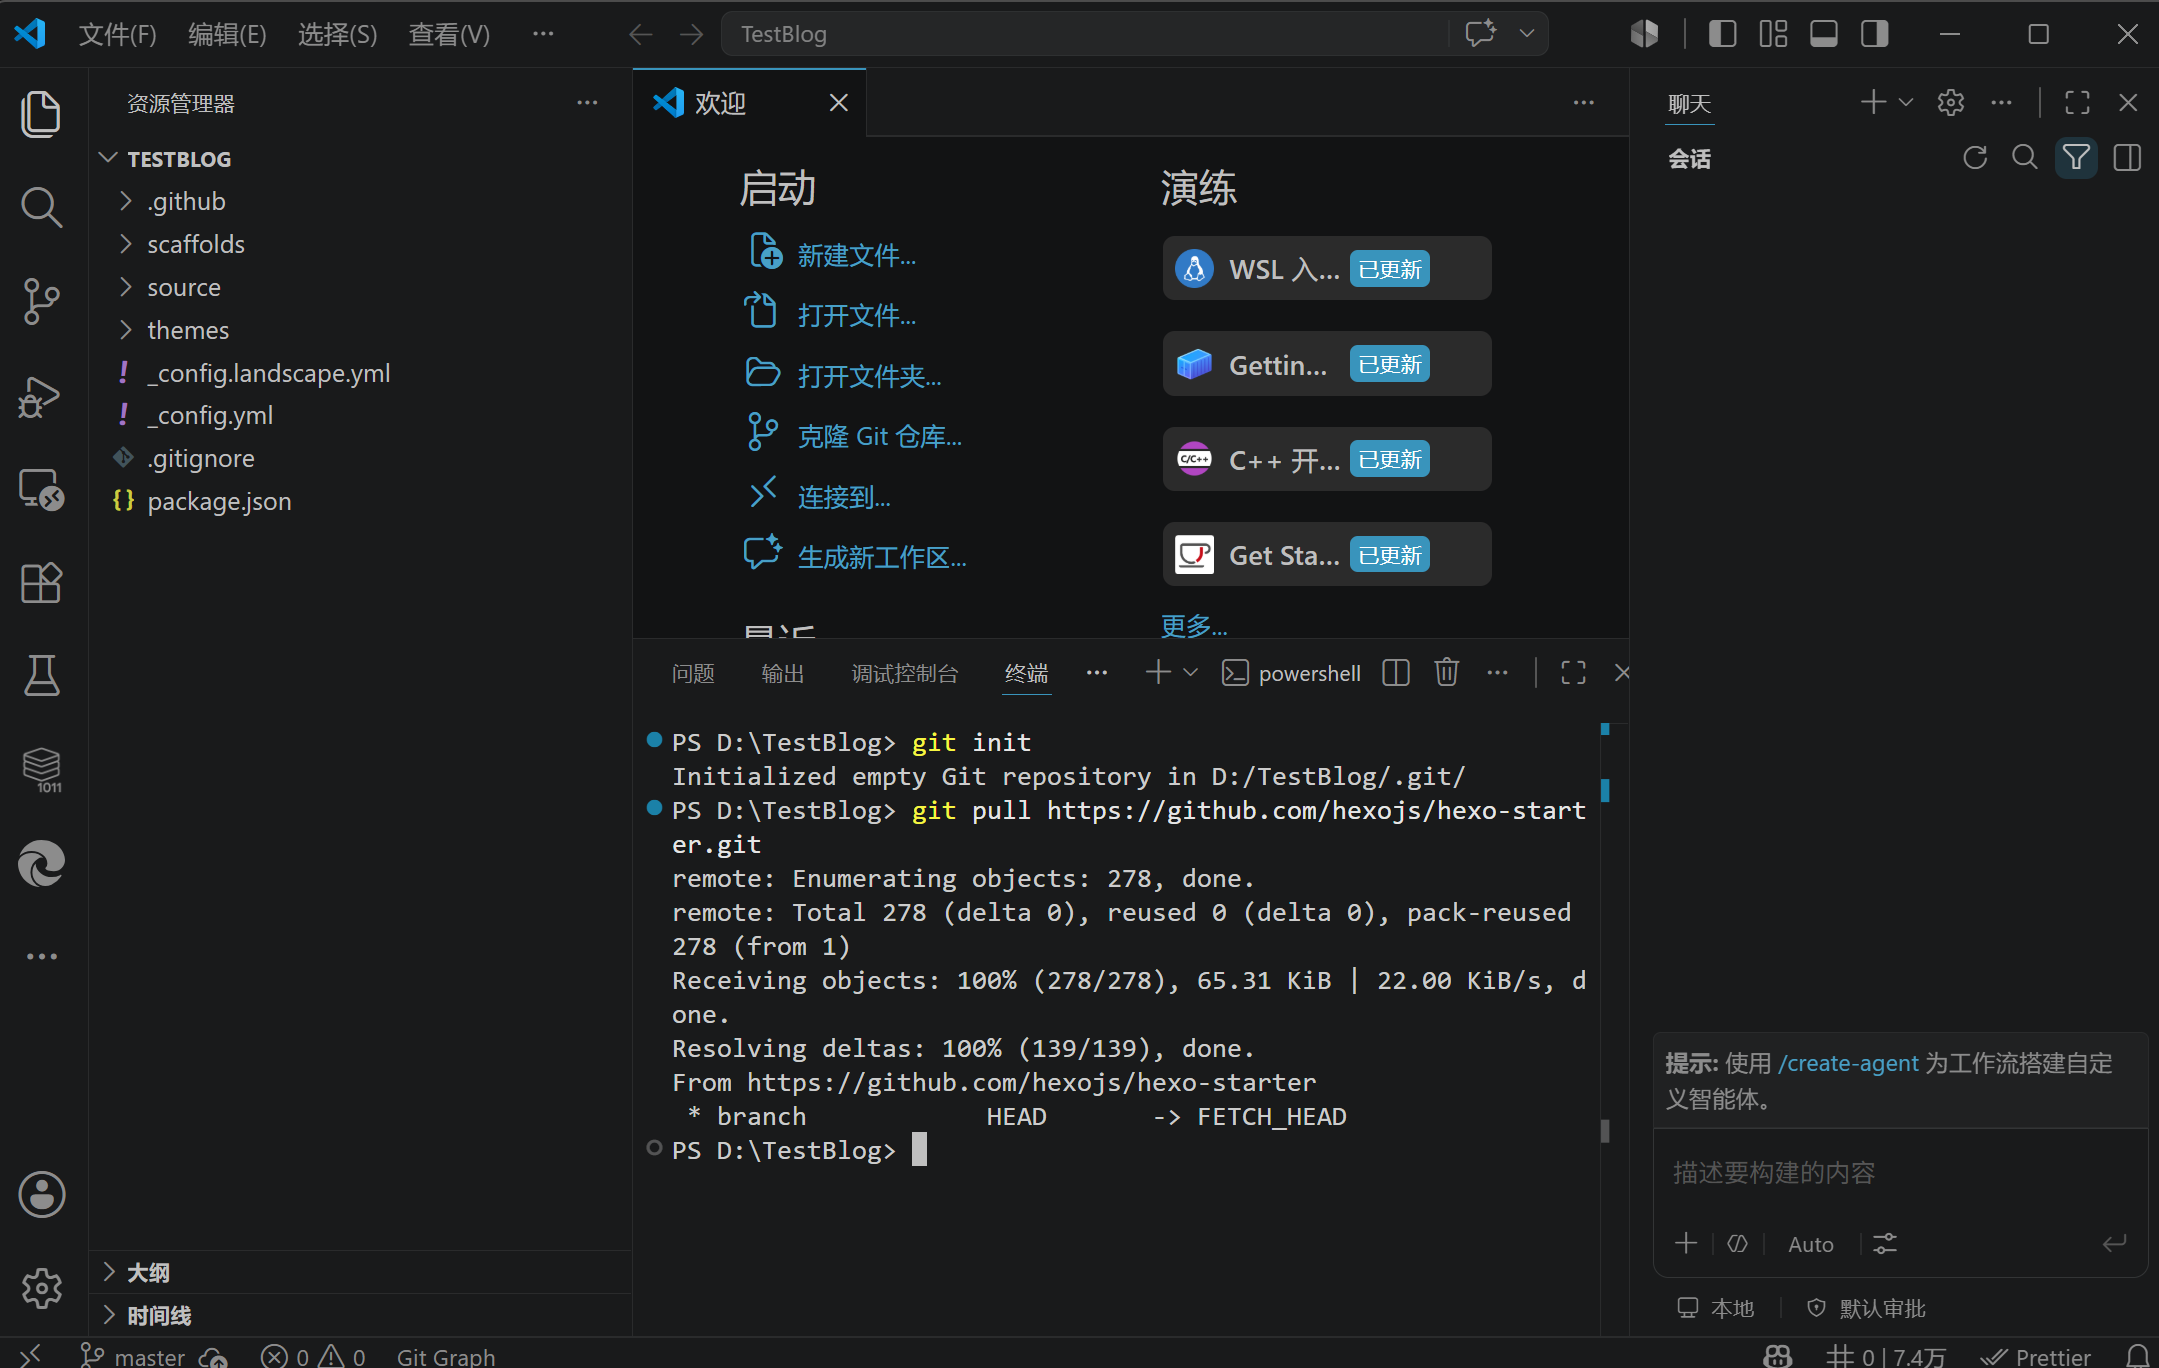2159x1368 pixels.
Task: Toggle the primary side bar layout button
Action: 1722,34
